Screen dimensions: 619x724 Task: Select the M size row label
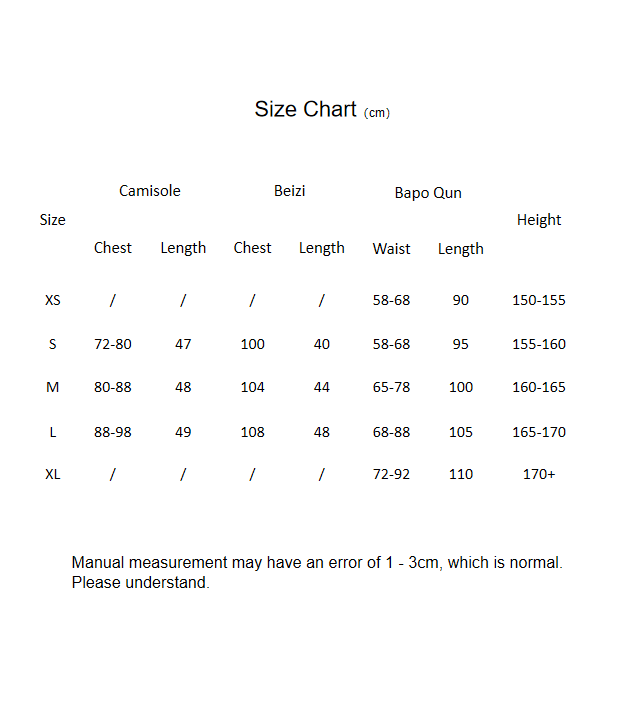click(x=53, y=387)
